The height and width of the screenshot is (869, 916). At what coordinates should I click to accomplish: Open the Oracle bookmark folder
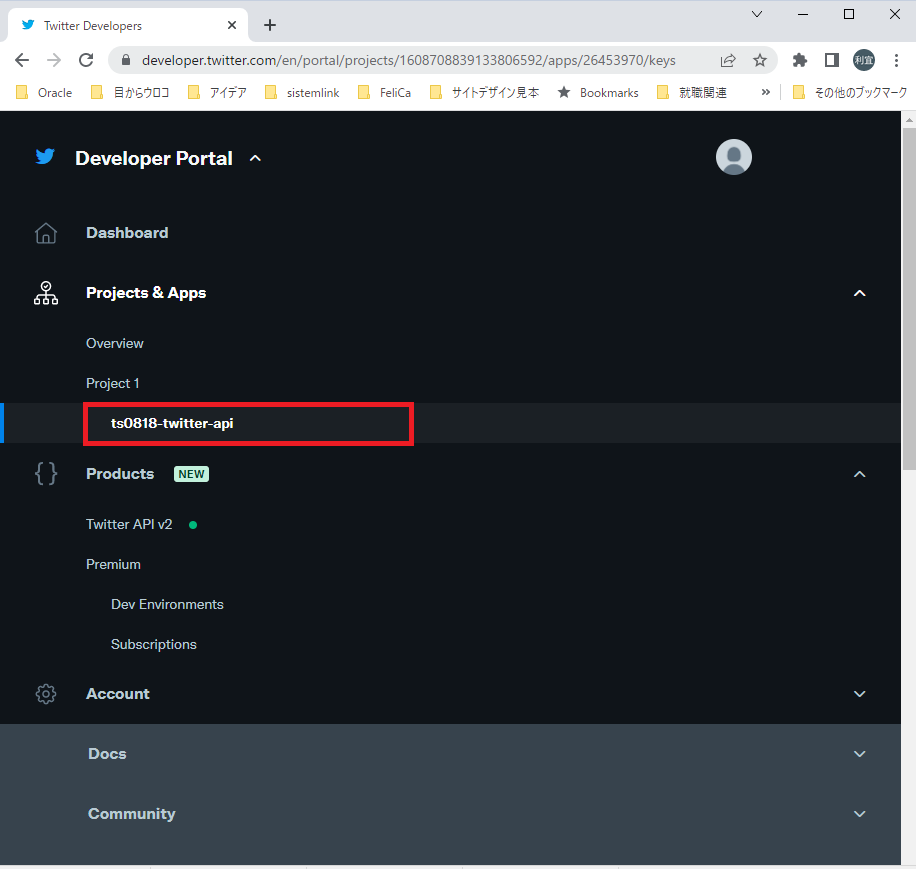[x=44, y=92]
